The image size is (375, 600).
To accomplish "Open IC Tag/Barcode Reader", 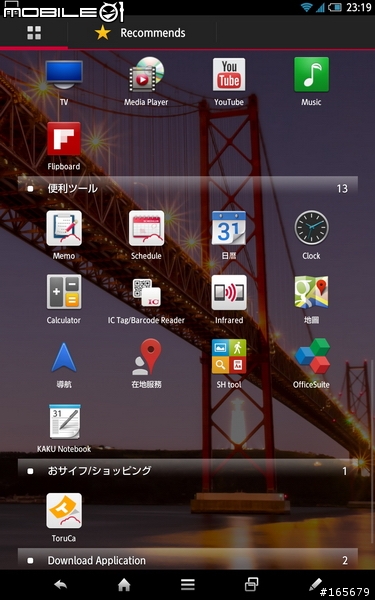I will tap(146, 292).
